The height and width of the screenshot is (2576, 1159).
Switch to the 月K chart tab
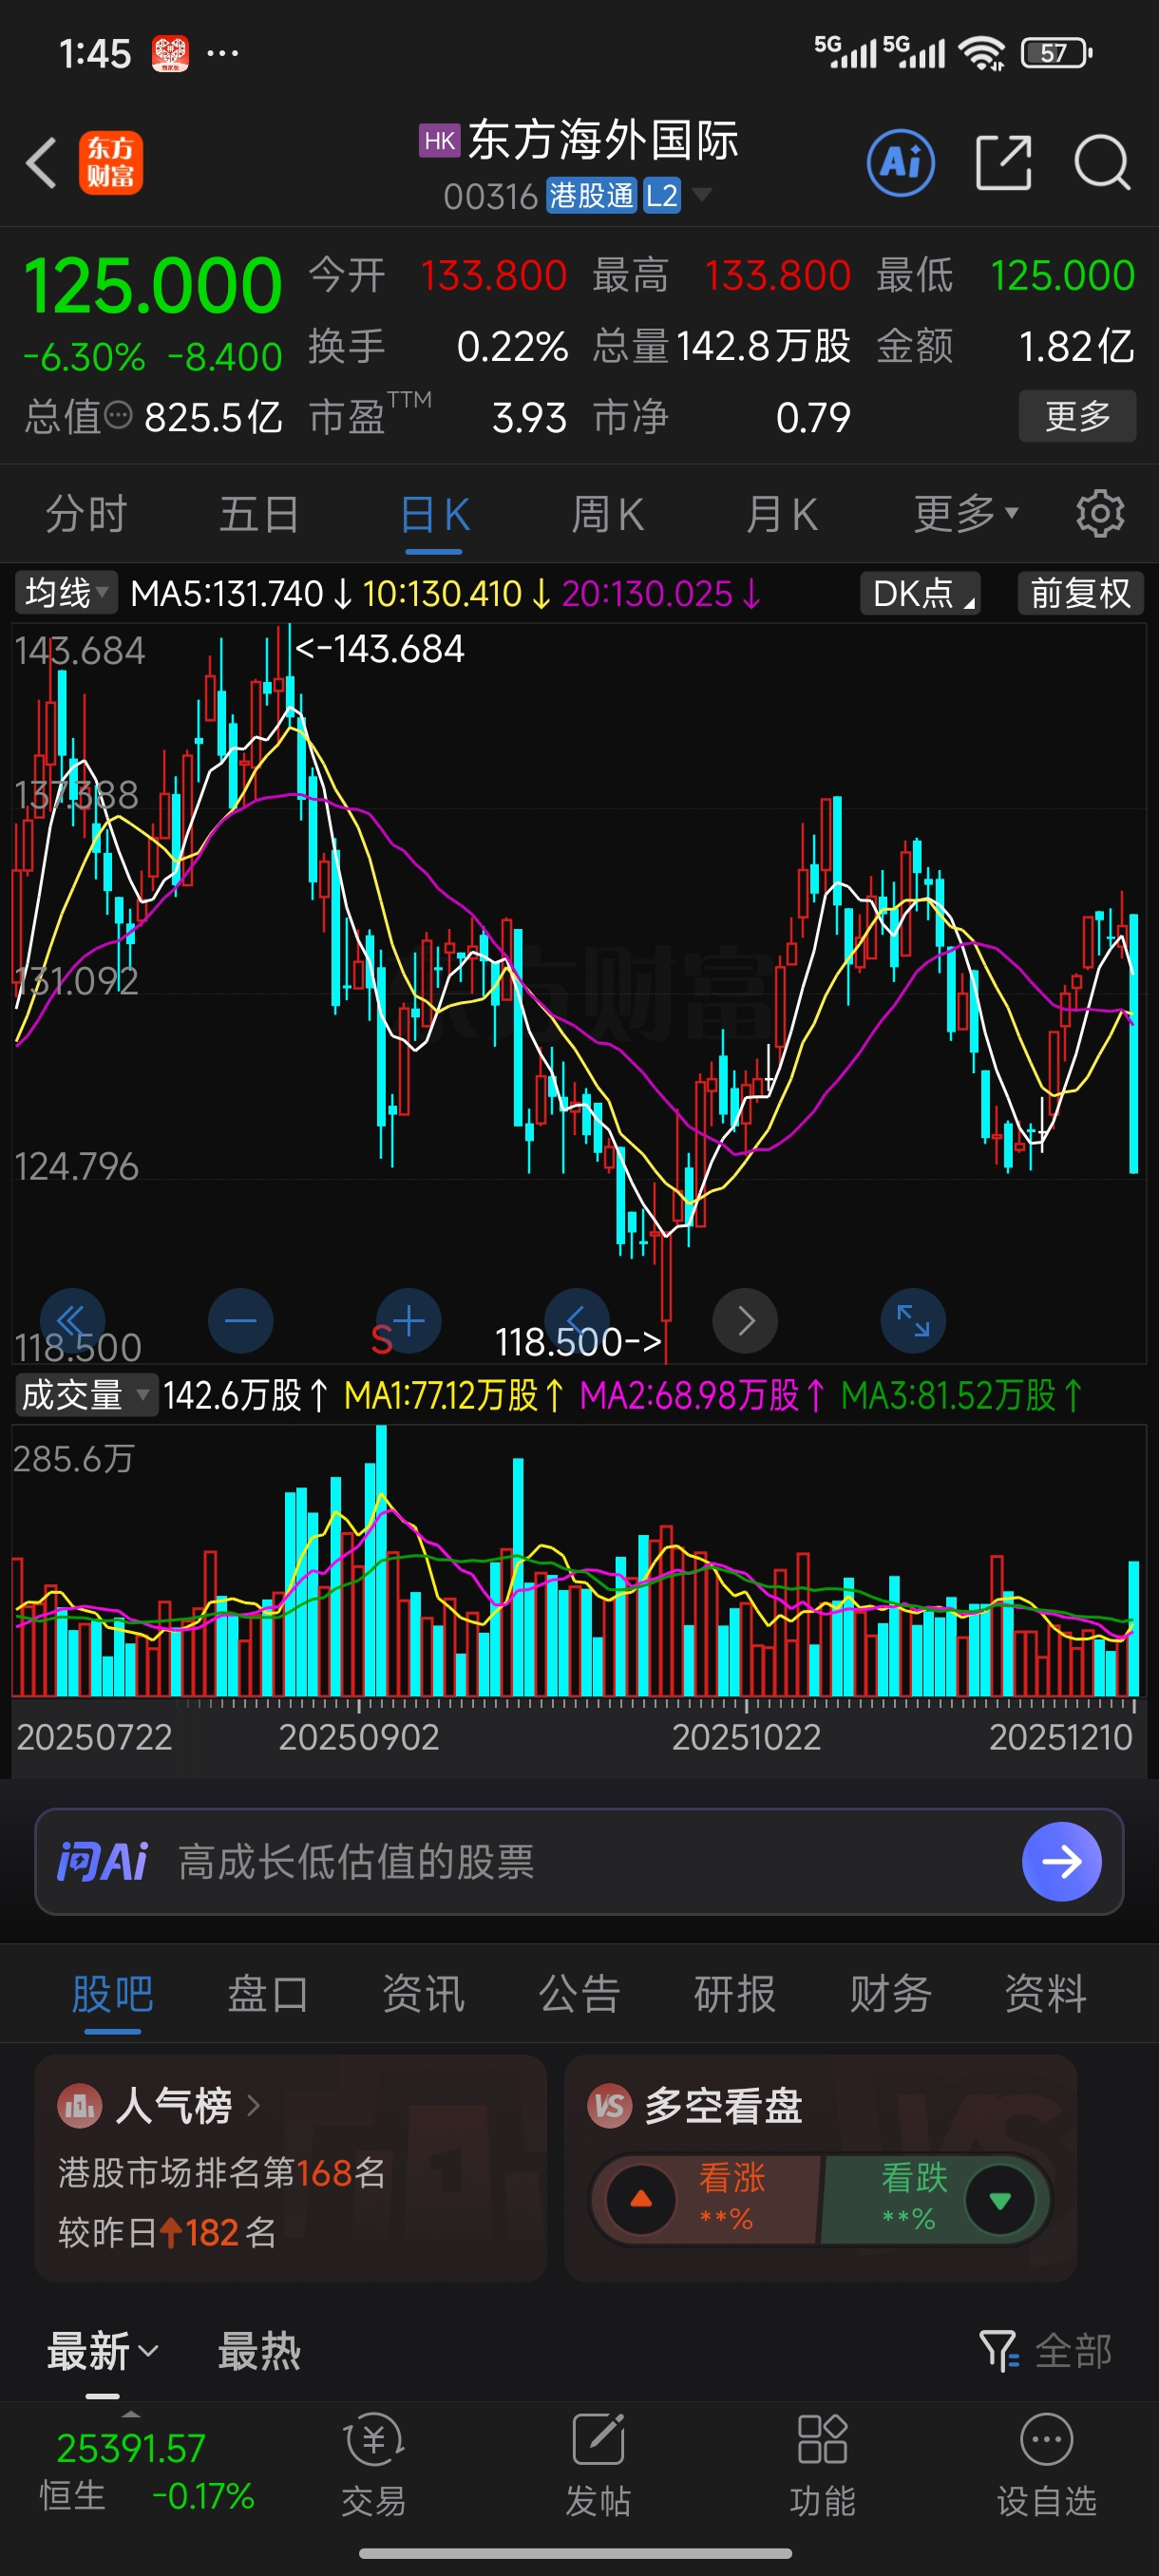coord(781,514)
